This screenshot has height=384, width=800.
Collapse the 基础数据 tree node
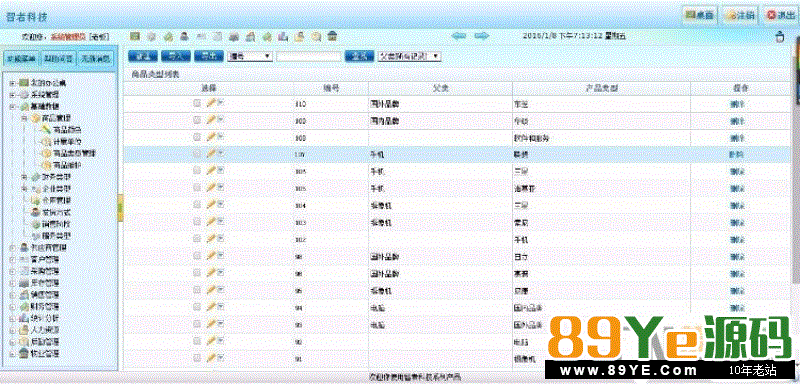pyautogui.click(x=12, y=107)
